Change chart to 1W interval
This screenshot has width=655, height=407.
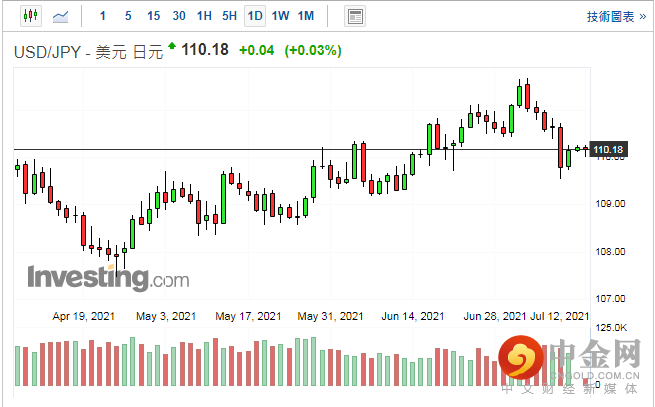click(280, 16)
